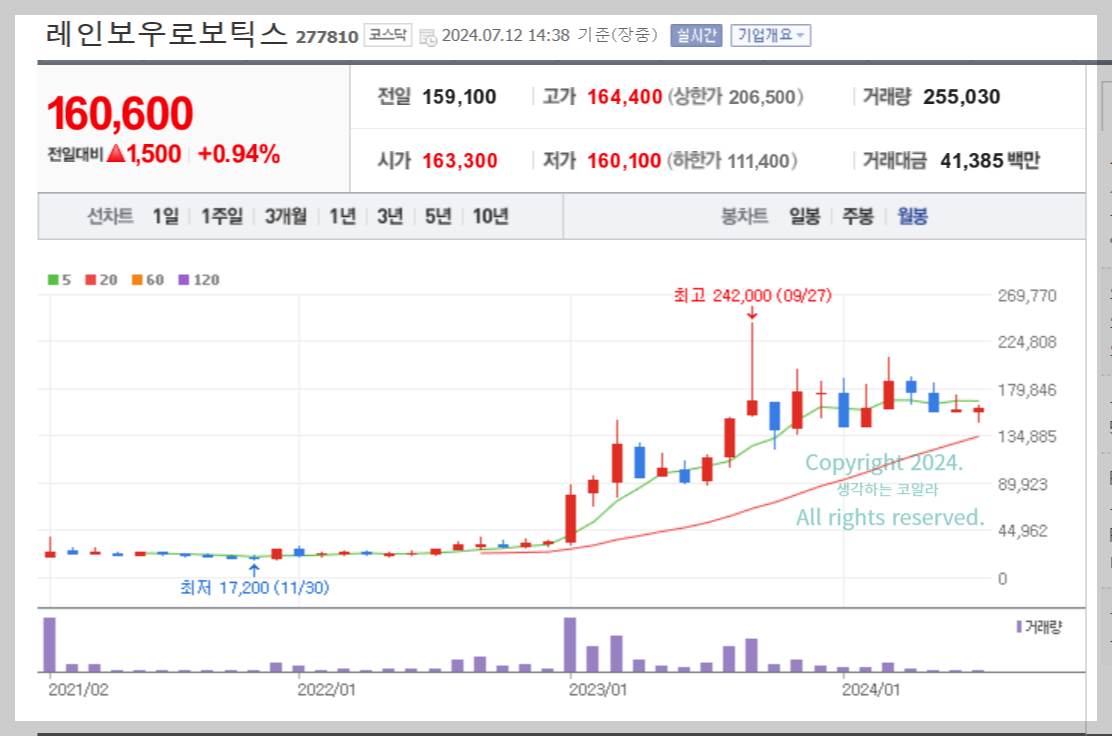The width and height of the screenshot is (1112, 736).
Task: Select the 1일 line chart tab
Action: [165, 216]
